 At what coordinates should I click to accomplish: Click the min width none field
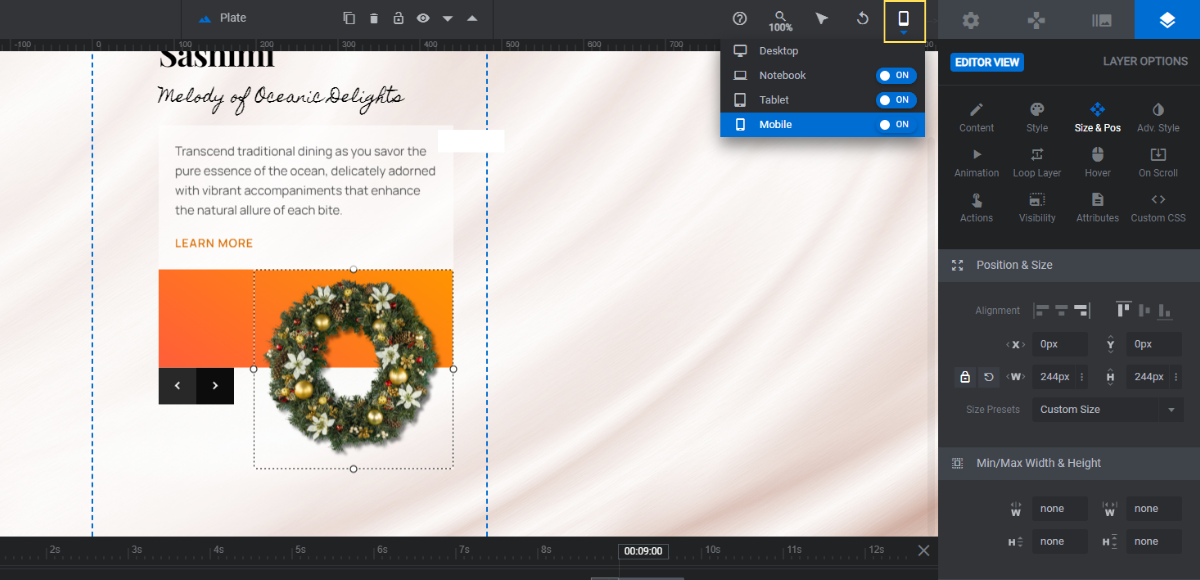(1060, 509)
